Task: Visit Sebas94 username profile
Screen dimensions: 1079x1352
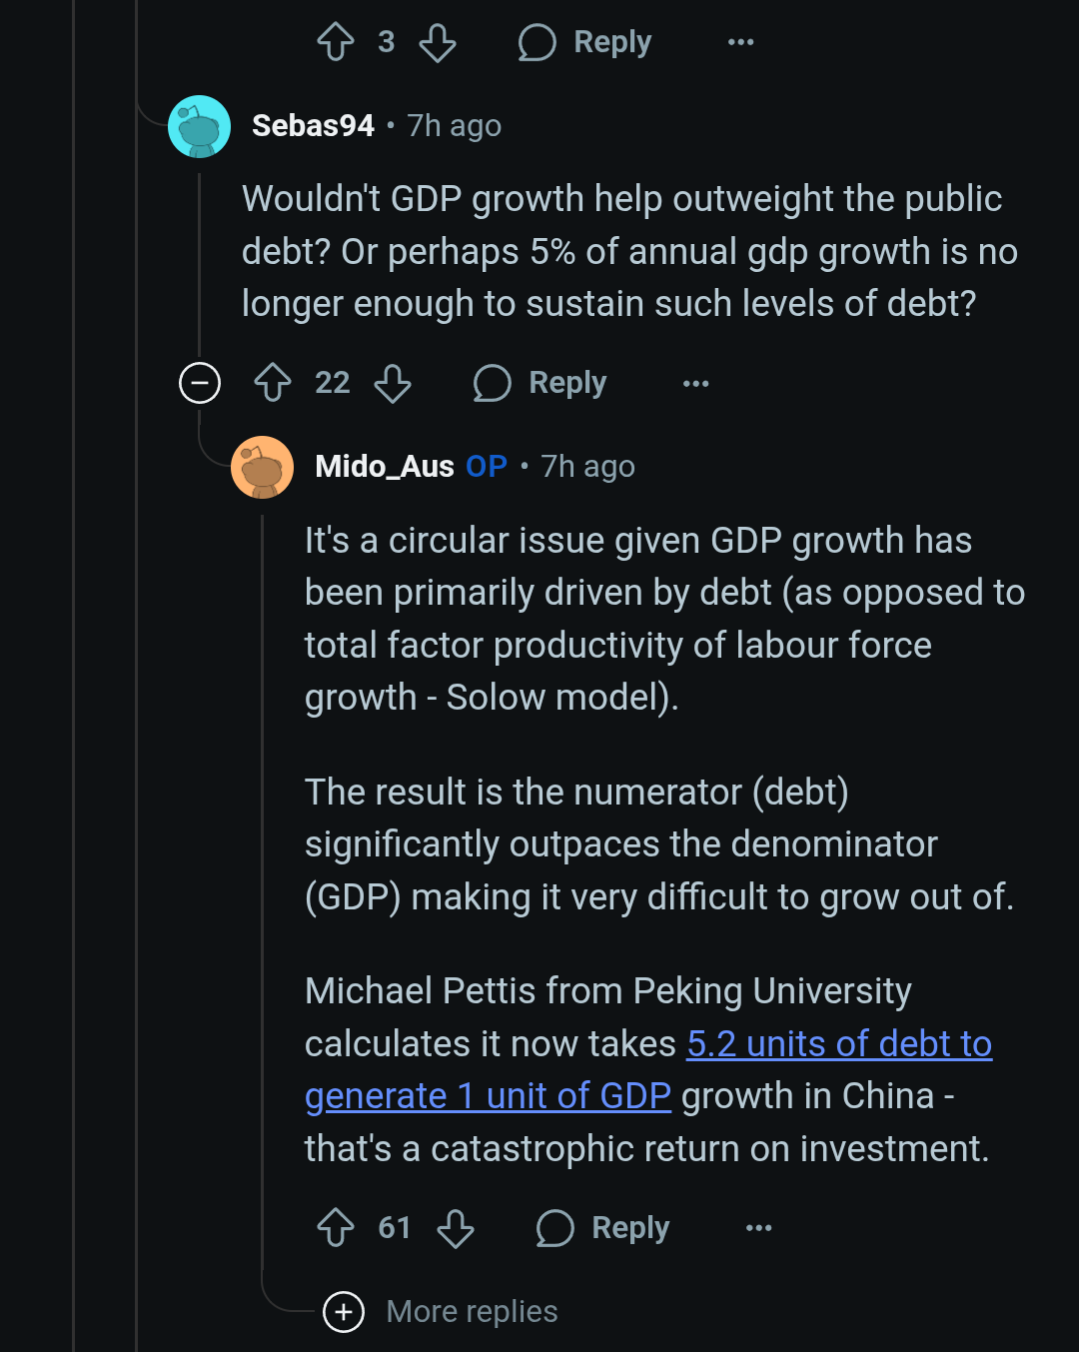Action: coord(313,126)
